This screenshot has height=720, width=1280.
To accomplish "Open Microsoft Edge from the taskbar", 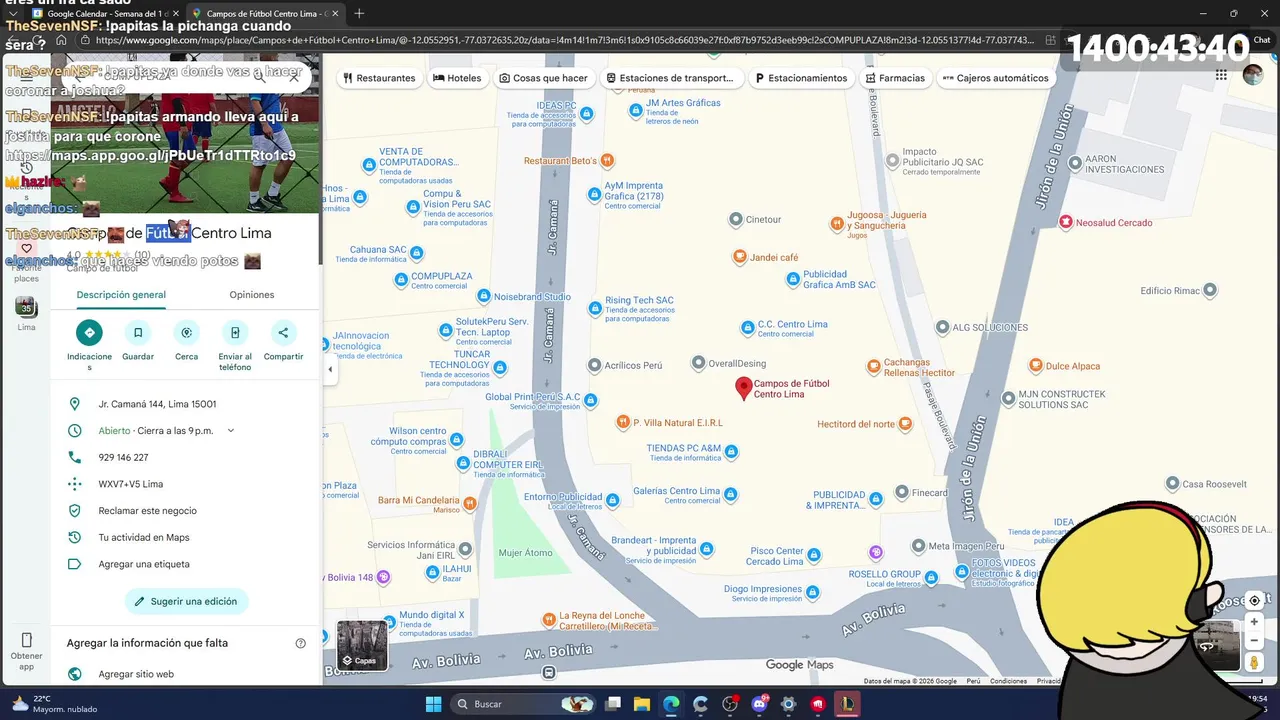I will coord(671,704).
